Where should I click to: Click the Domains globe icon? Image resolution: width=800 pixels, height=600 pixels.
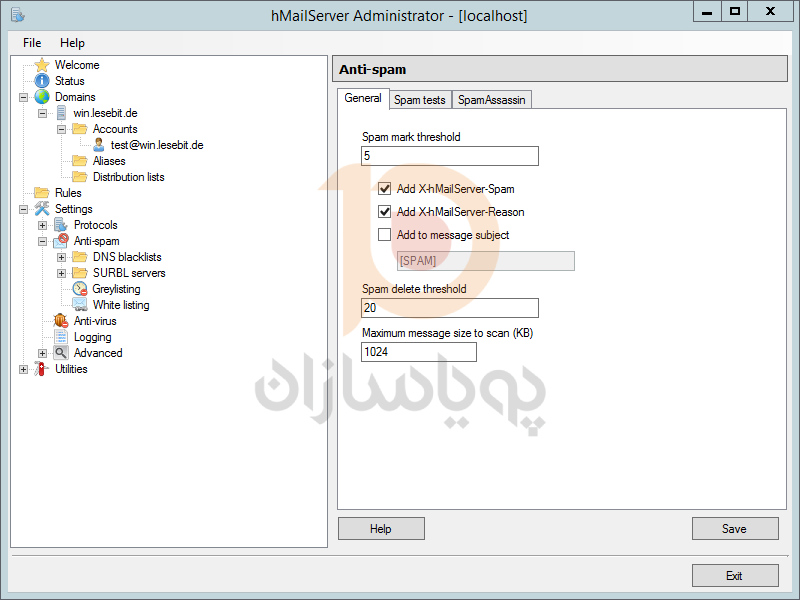(x=42, y=97)
